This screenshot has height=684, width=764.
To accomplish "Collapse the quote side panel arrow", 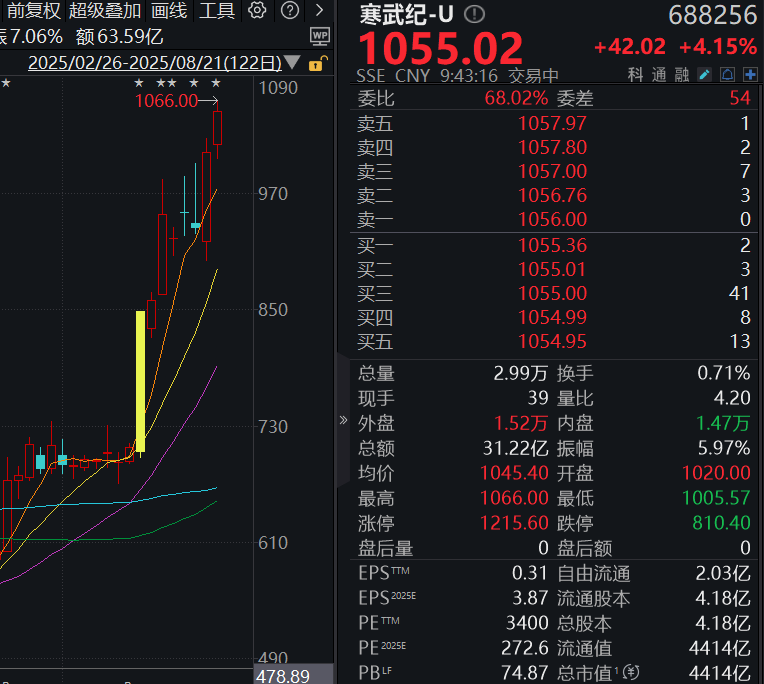I will (x=344, y=420).
